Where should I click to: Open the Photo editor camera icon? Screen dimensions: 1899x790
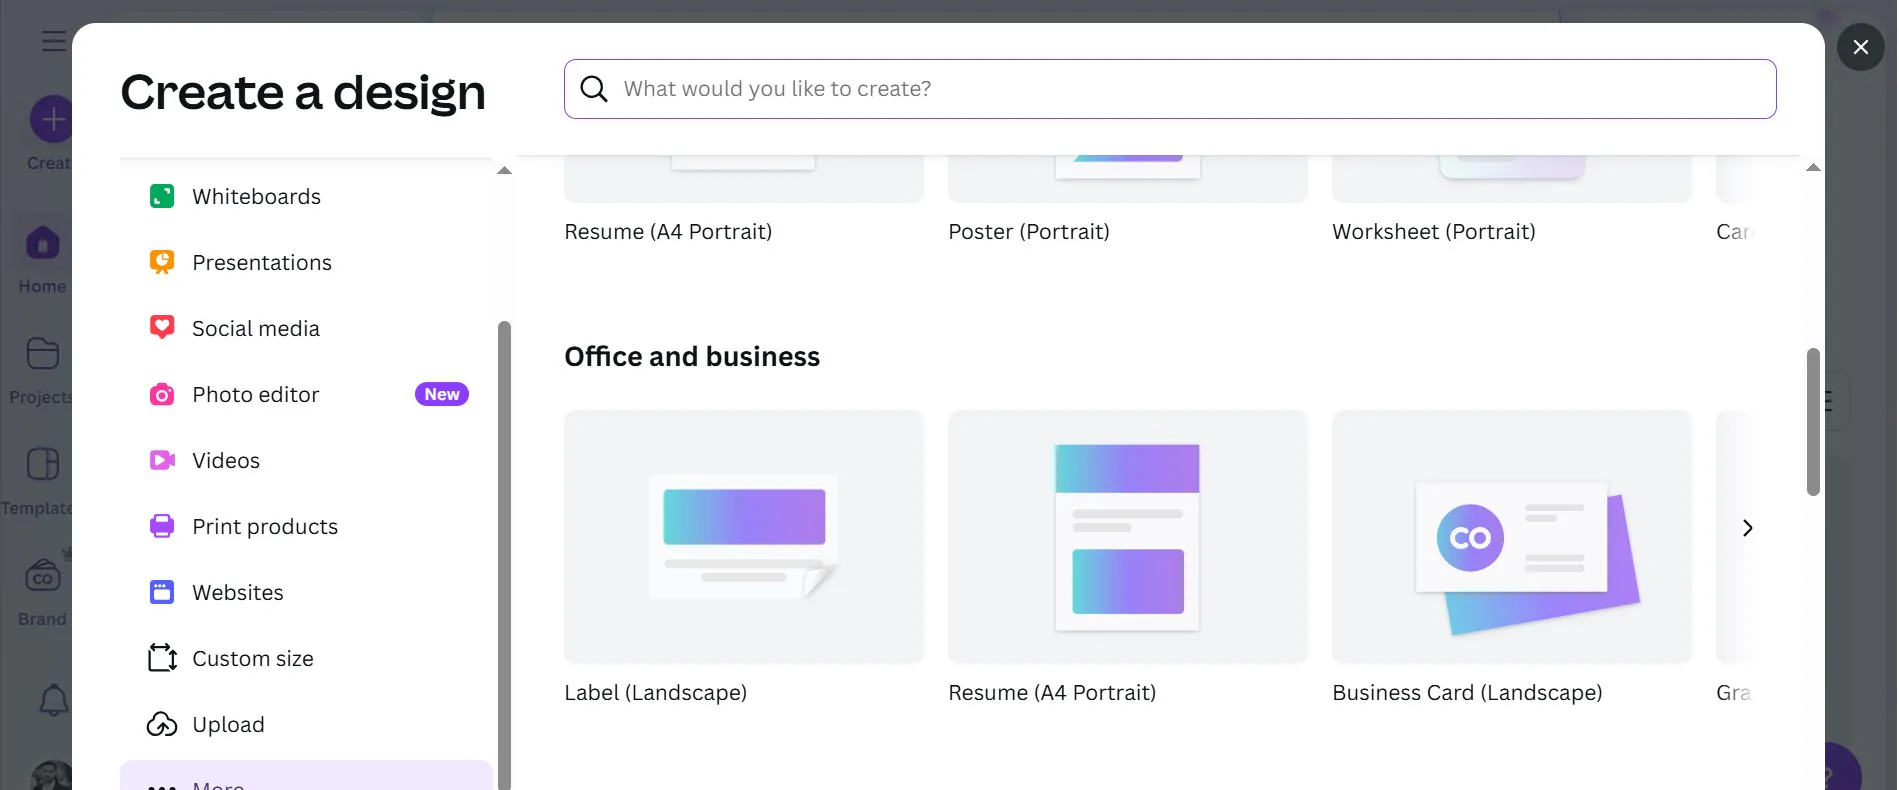tap(162, 394)
